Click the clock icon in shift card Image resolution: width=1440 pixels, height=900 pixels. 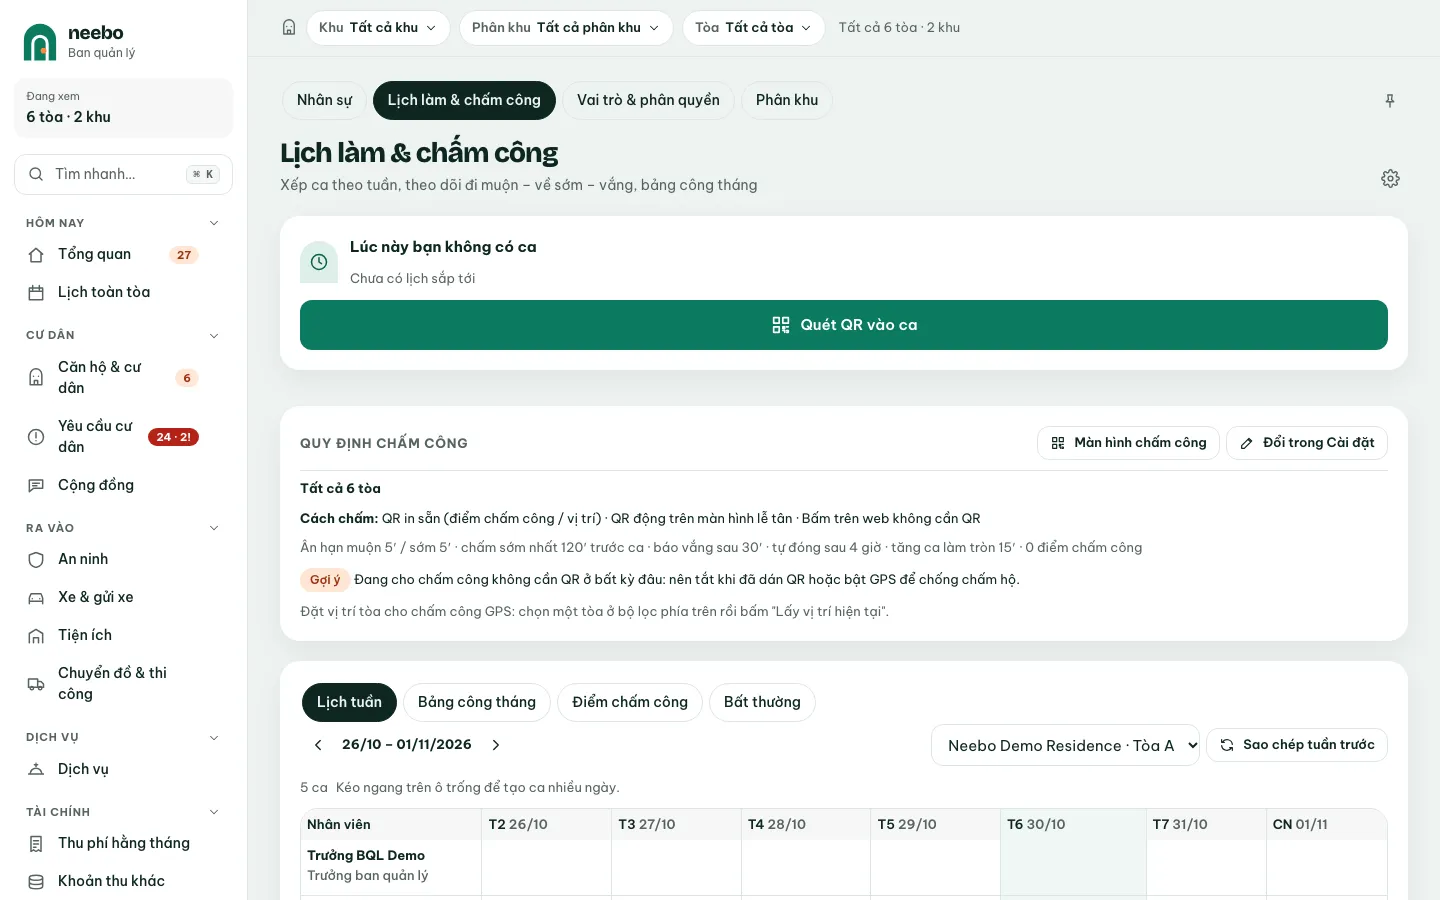coord(319,262)
